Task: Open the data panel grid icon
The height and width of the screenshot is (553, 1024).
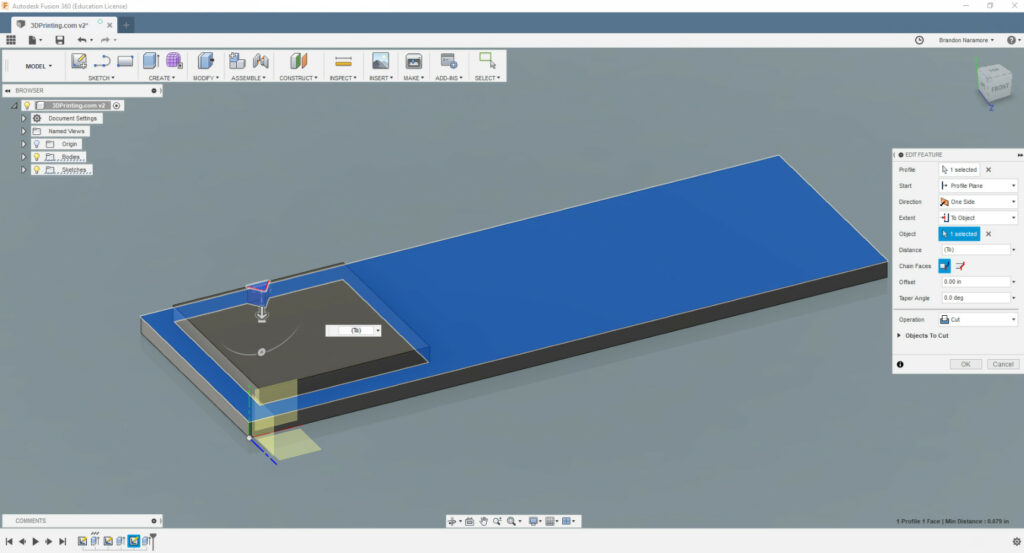Action: point(11,40)
